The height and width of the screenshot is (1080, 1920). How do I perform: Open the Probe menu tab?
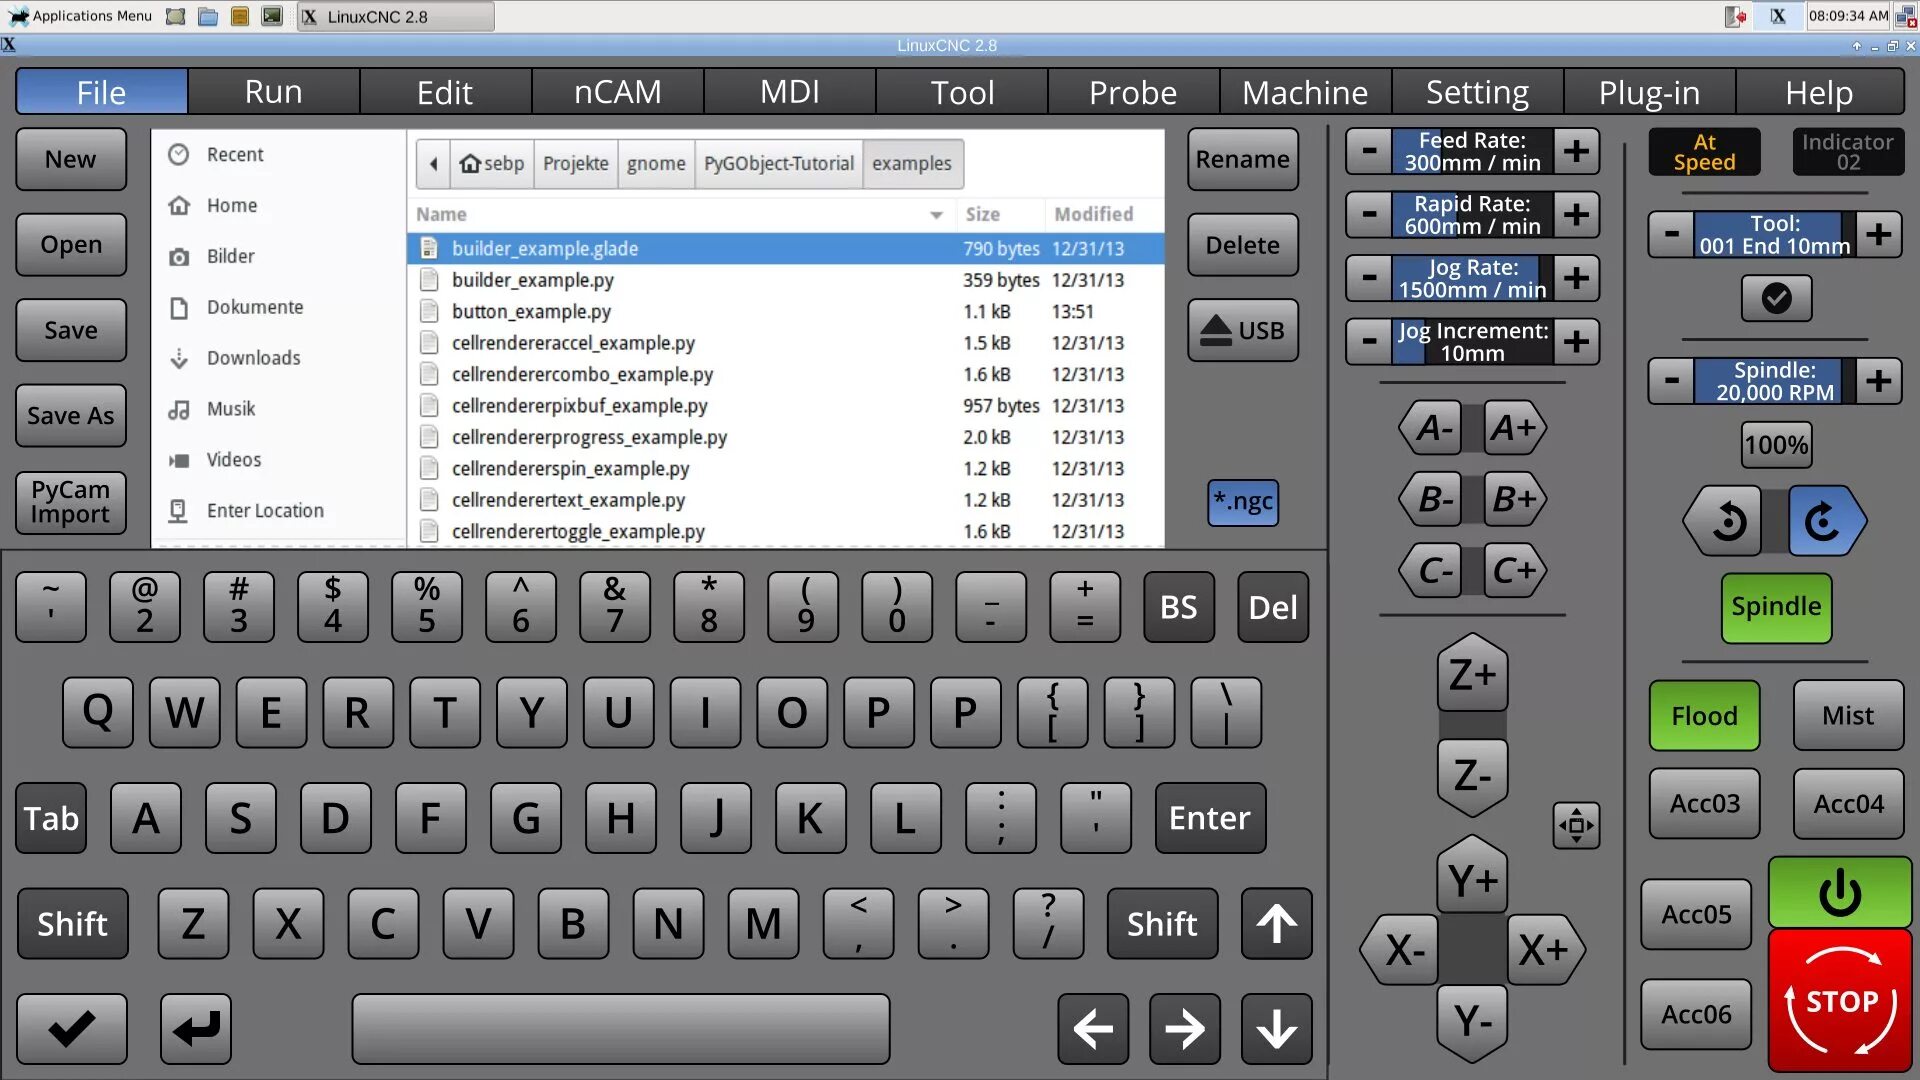point(1132,91)
